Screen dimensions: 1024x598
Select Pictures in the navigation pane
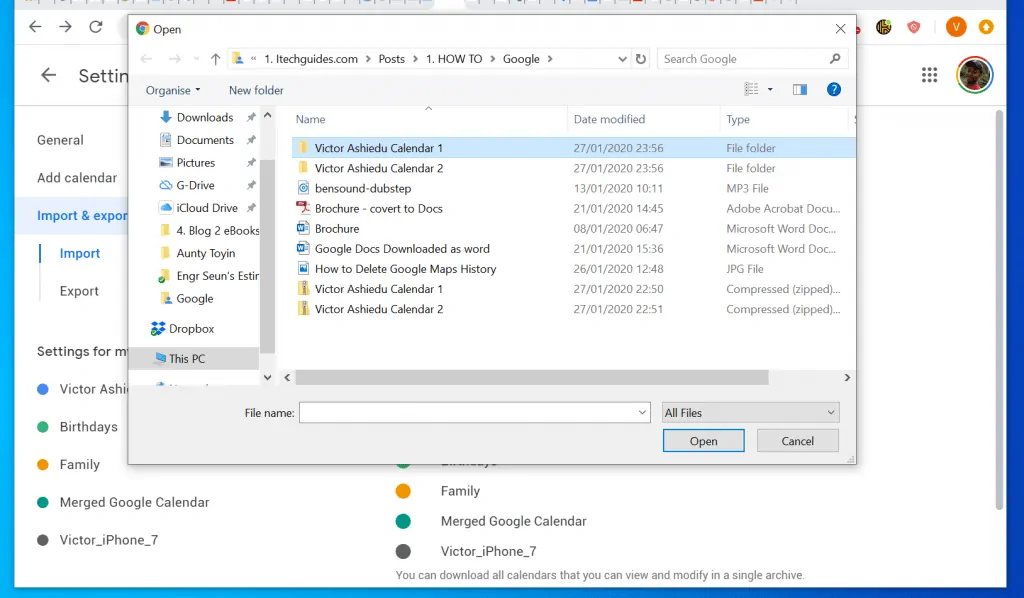[x=195, y=163]
